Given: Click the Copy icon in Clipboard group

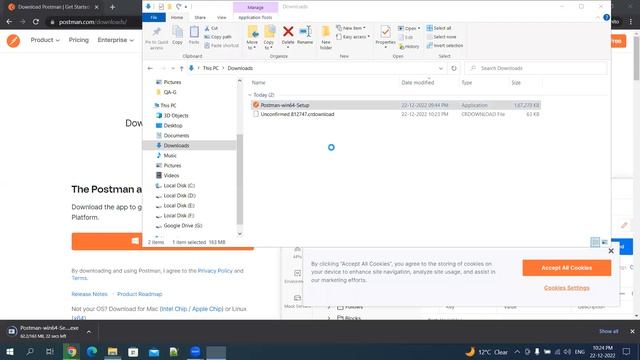Looking at the screenshot, I should point(177,32).
